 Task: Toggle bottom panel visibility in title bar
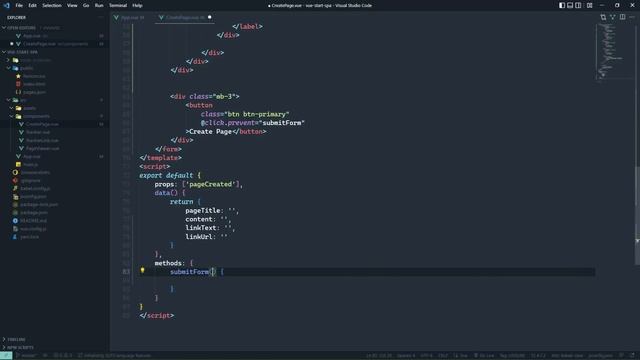click(570, 5)
